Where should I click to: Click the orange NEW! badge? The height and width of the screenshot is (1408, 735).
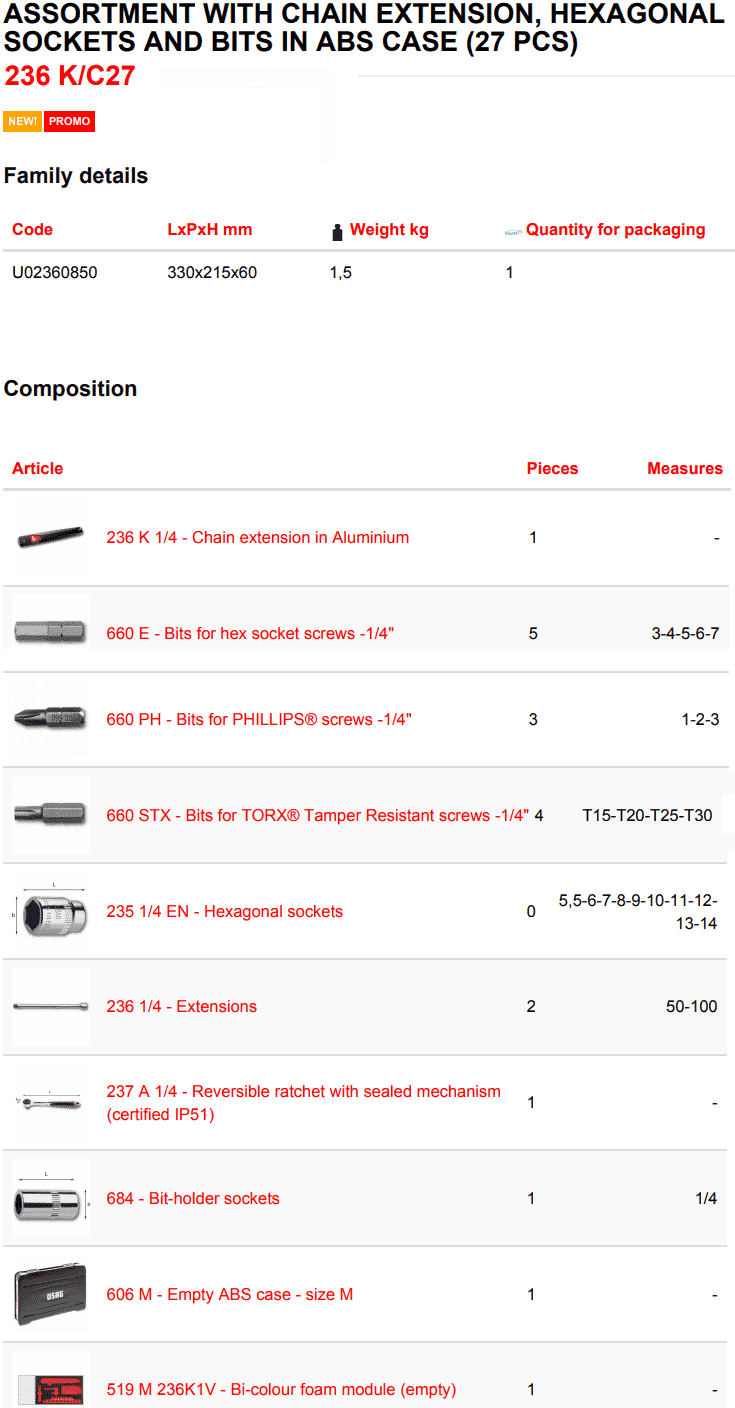[22, 122]
